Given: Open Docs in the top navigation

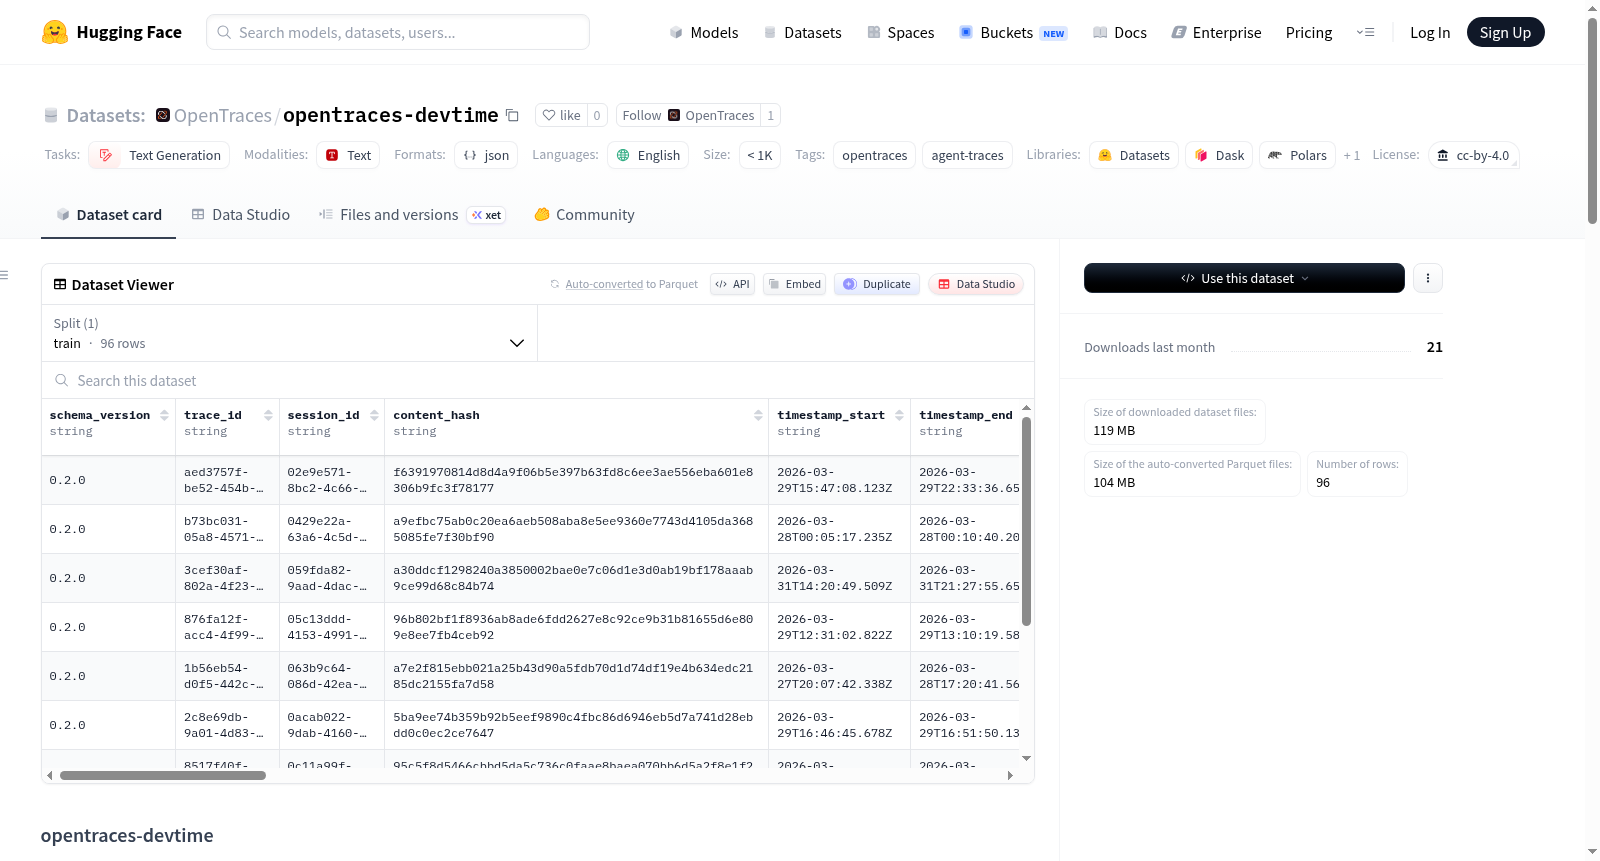Looking at the screenshot, I should 1119,32.
